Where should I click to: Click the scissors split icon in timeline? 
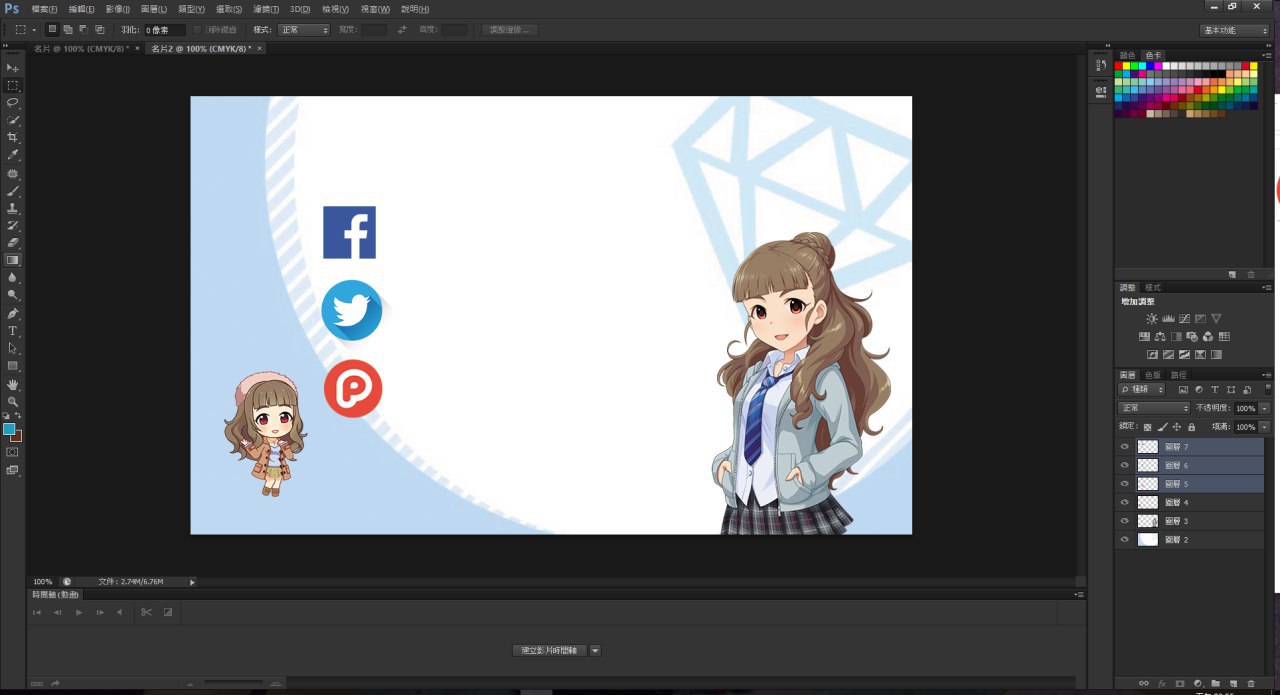coord(146,612)
